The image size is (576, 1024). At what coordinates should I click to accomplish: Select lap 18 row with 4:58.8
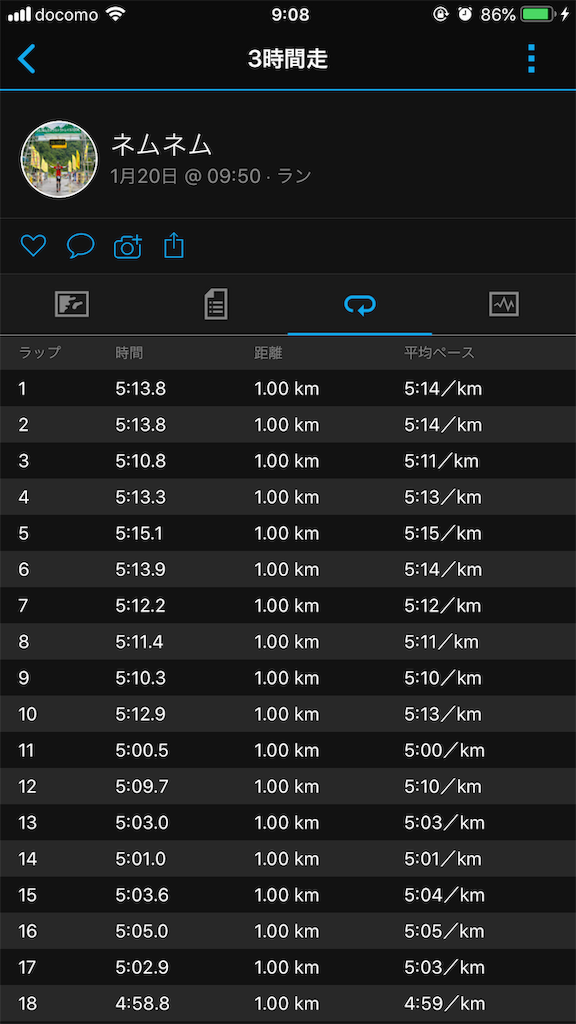tap(288, 1003)
